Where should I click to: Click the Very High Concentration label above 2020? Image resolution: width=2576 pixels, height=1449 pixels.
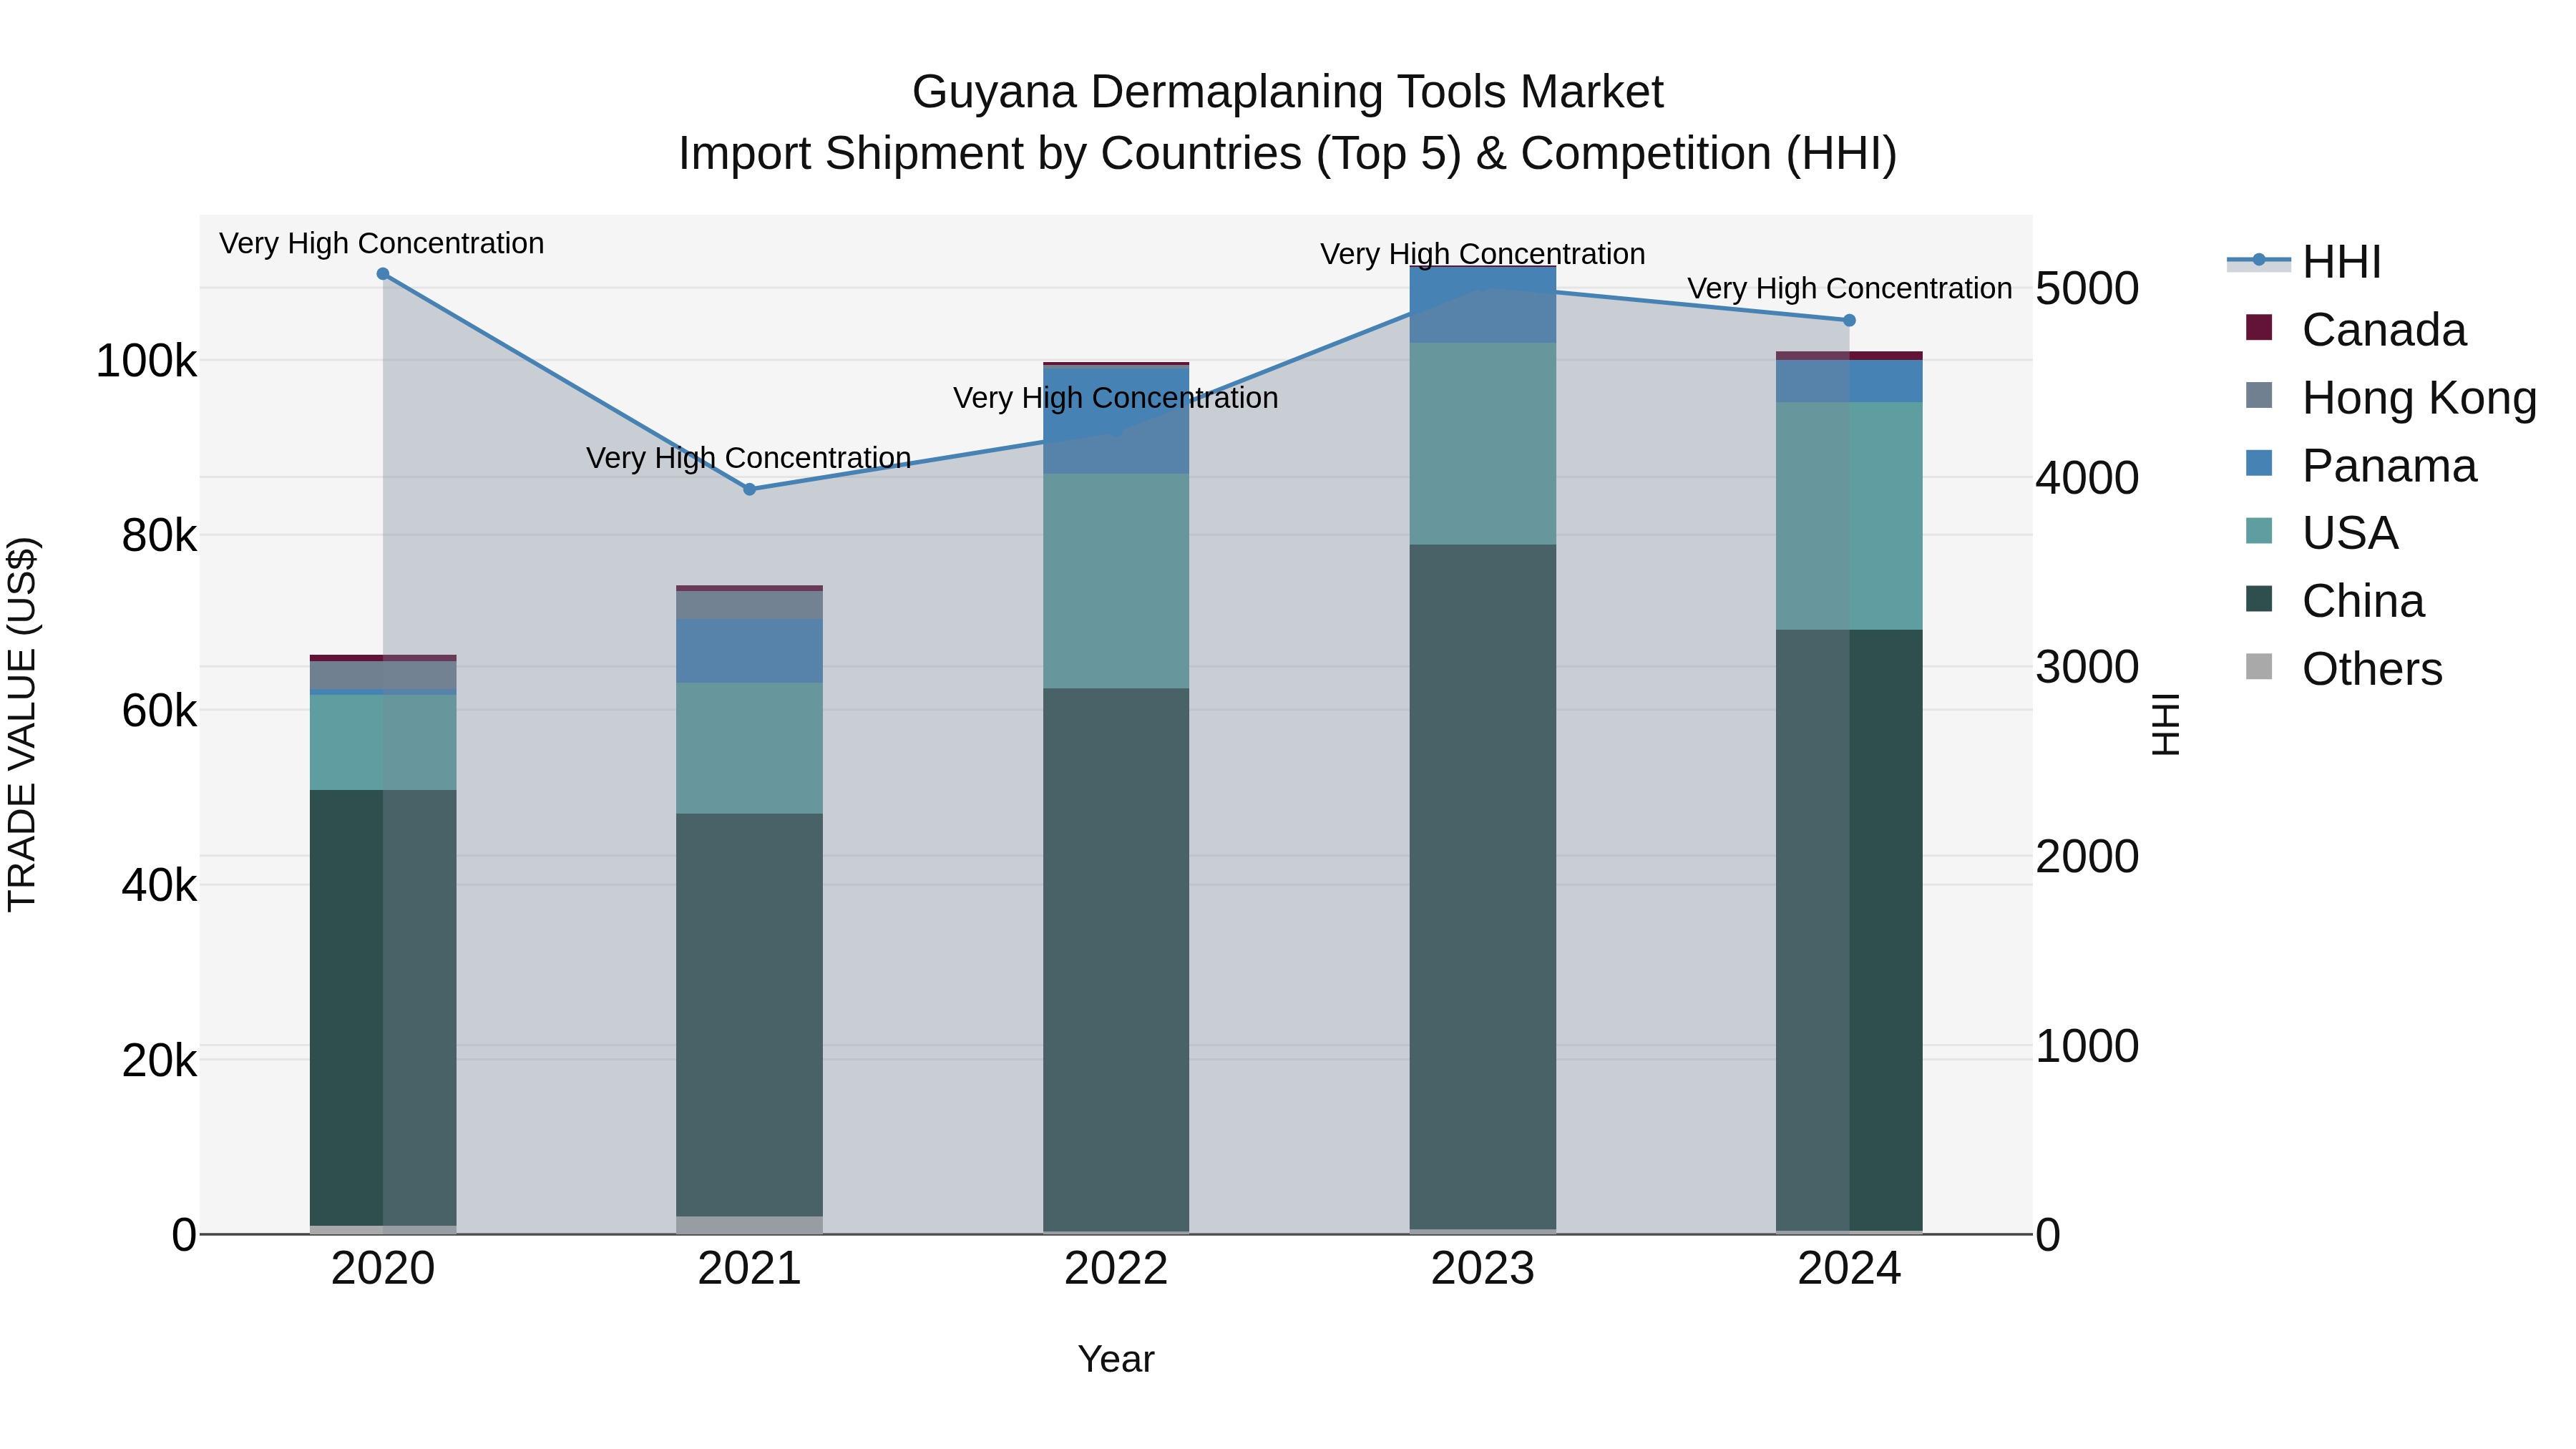[382, 243]
